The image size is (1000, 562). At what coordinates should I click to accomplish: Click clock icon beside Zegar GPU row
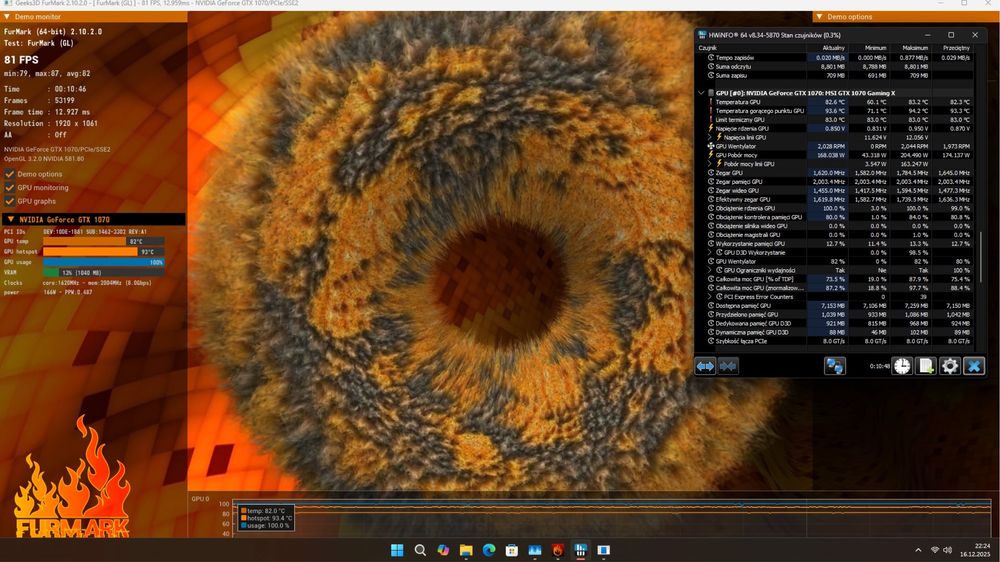tap(710, 173)
